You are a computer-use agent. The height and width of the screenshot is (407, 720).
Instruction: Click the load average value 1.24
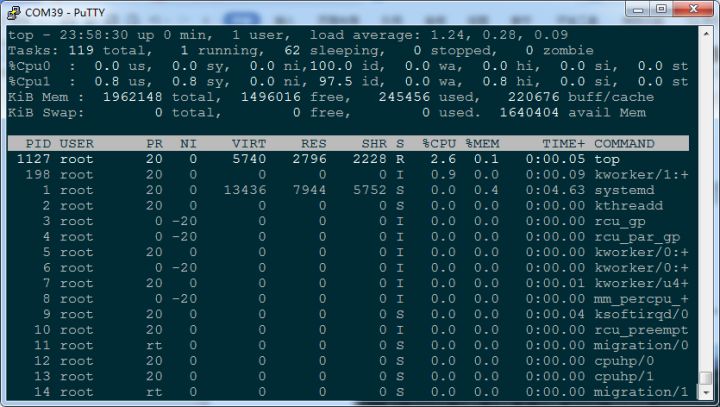click(448, 35)
